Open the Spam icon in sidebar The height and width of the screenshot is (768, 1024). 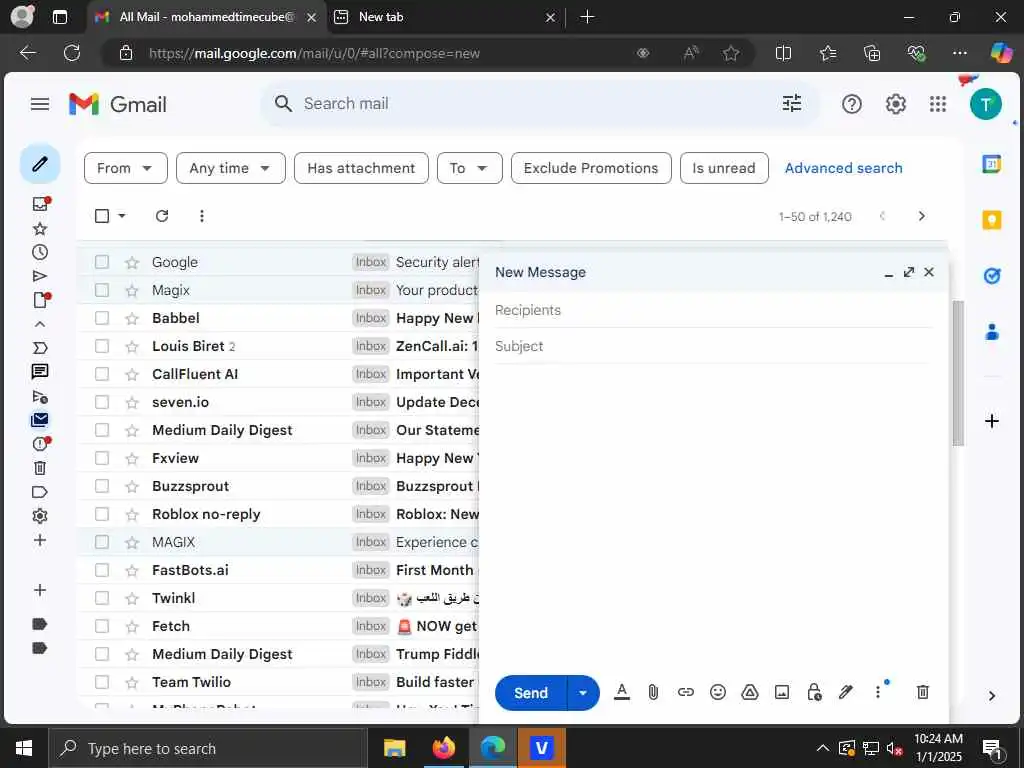[40, 444]
